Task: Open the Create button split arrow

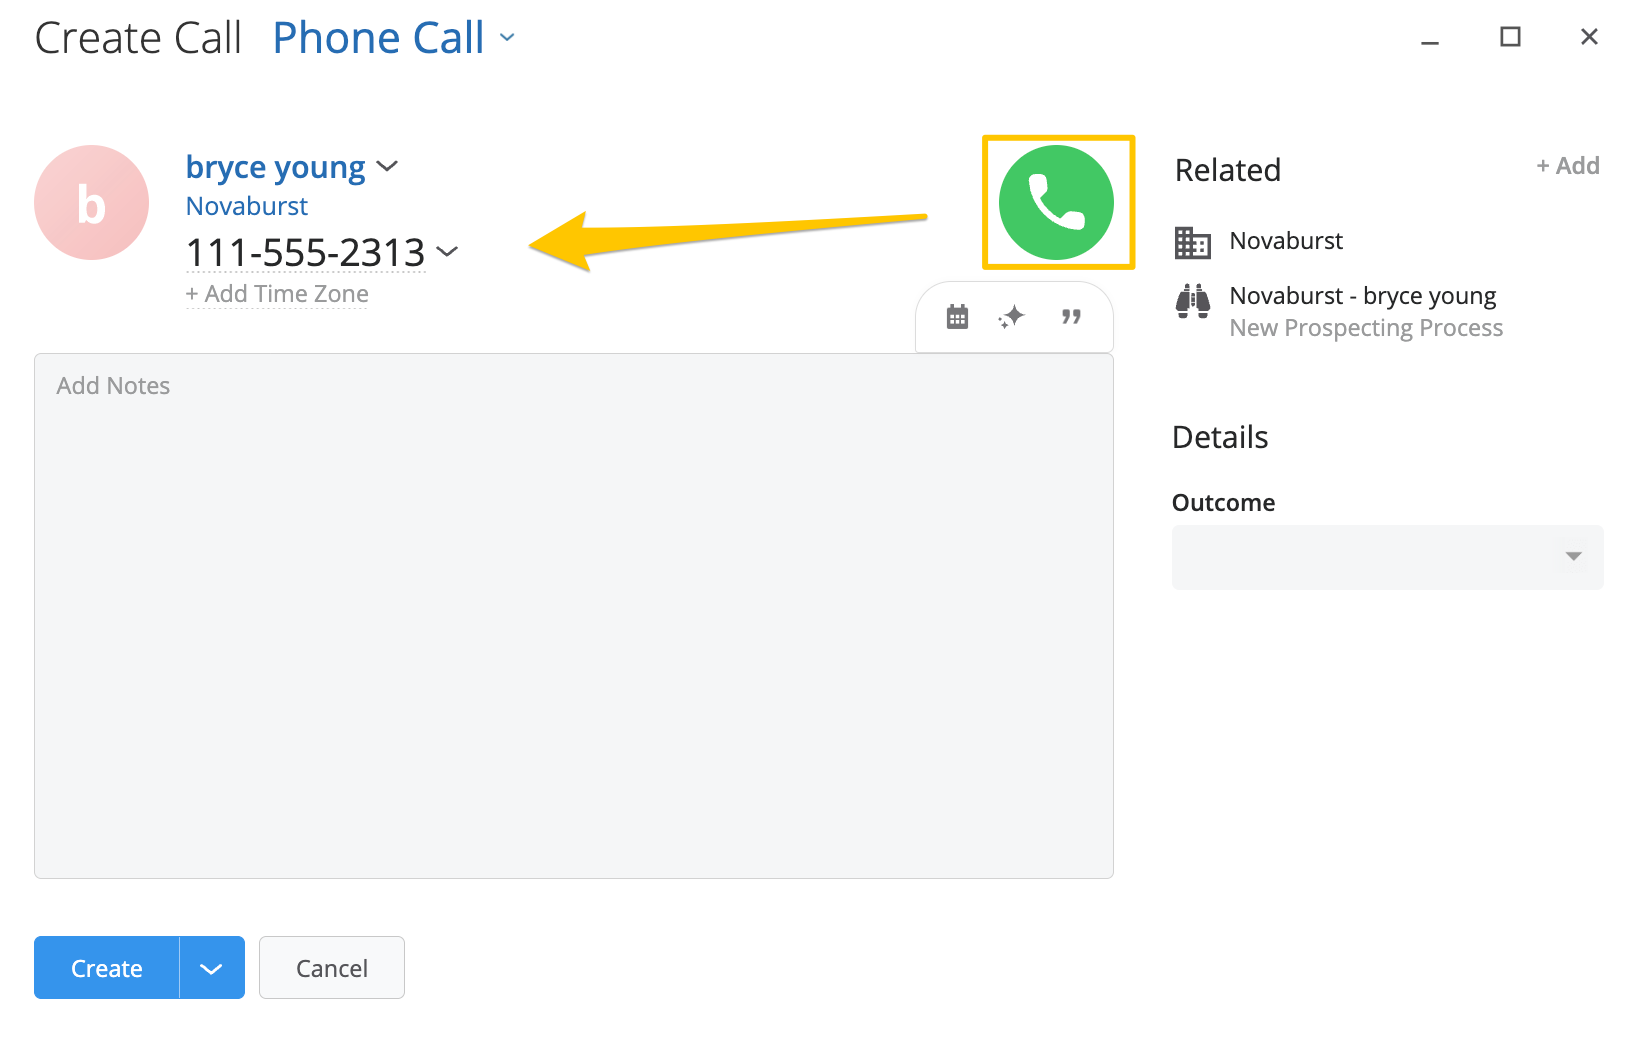Action: click(x=211, y=968)
